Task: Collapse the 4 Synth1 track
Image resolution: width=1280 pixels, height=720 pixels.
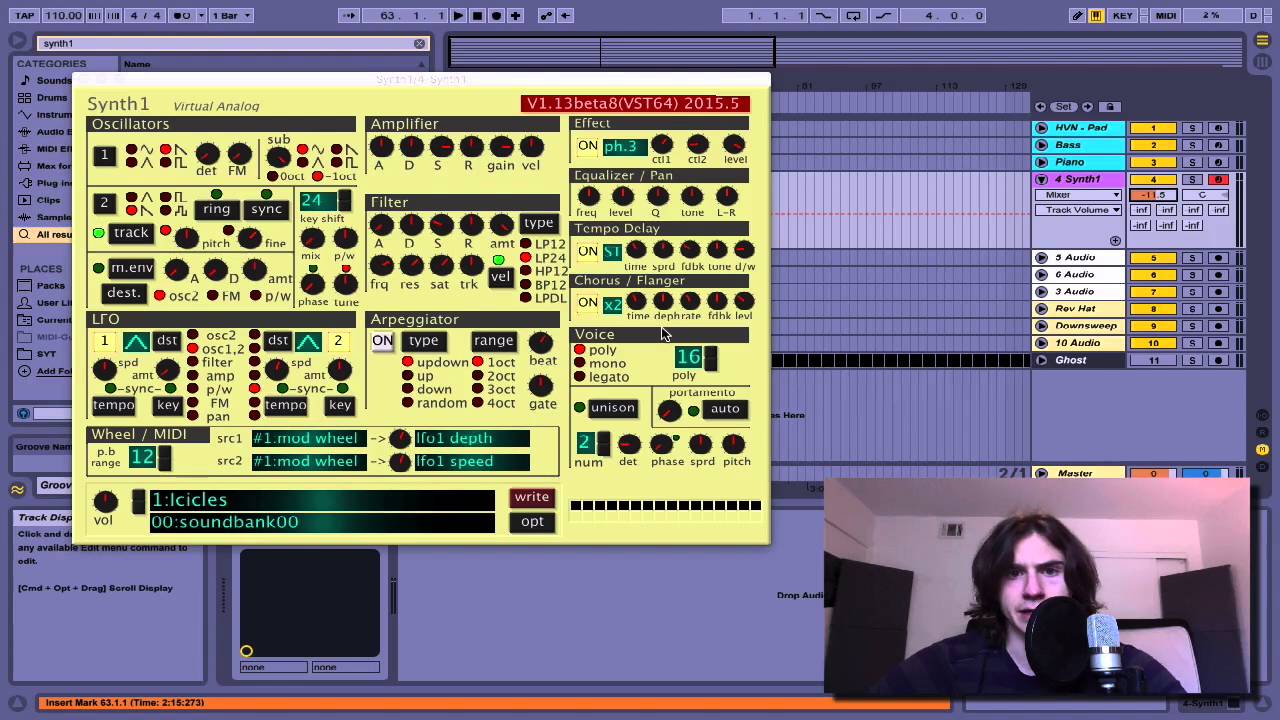Action: point(1041,179)
